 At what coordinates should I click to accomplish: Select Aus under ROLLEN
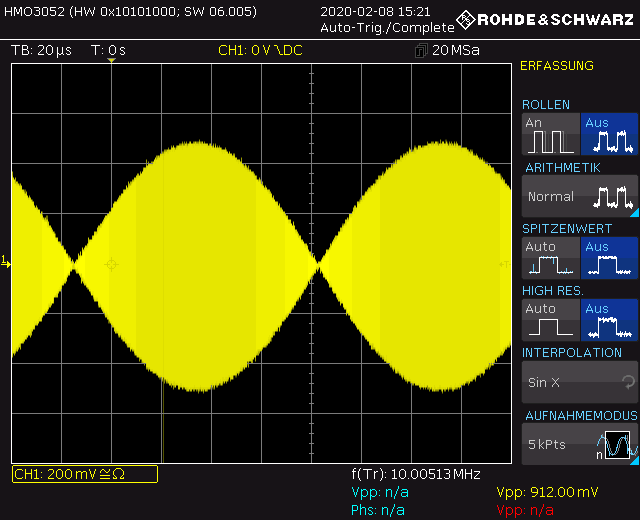(609, 135)
